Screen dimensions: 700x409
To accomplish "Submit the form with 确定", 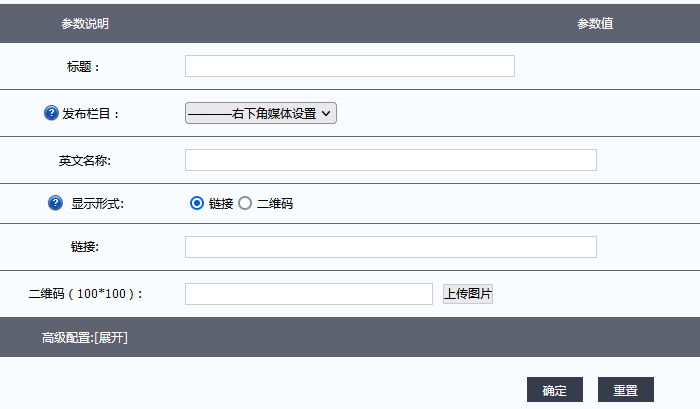I will coord(554,390).
